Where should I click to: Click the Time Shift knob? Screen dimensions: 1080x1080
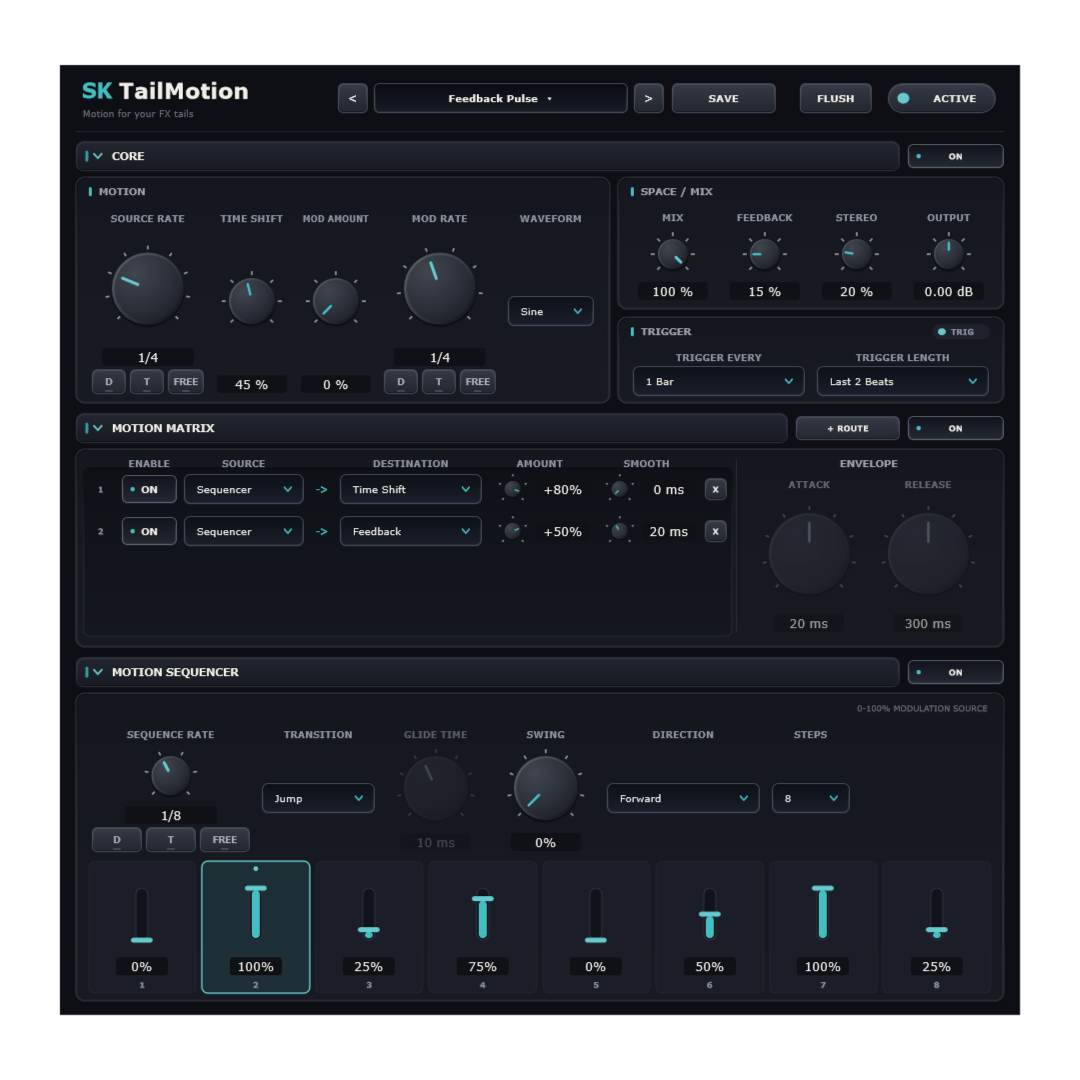click(251, 301)
